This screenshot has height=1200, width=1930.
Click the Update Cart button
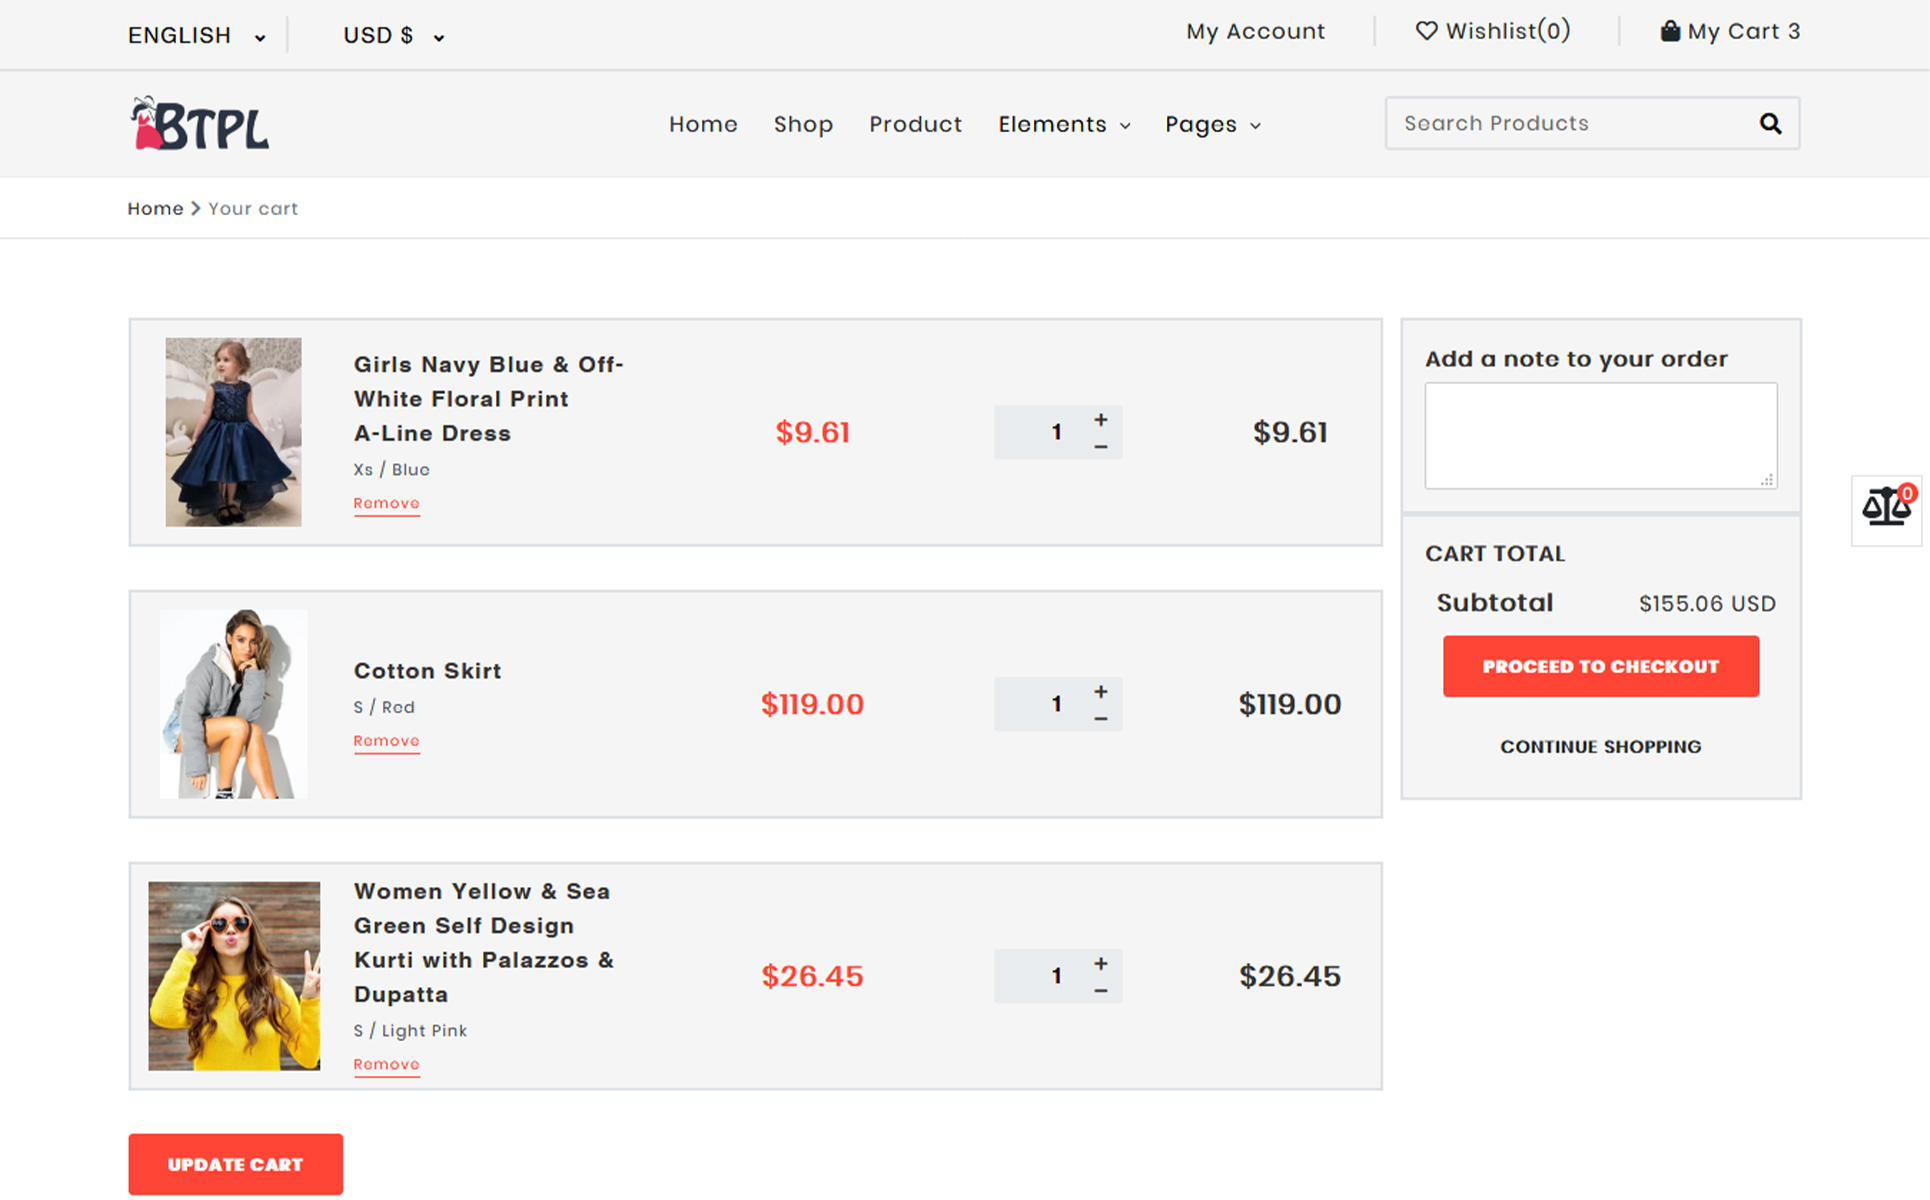(235, 1164)
